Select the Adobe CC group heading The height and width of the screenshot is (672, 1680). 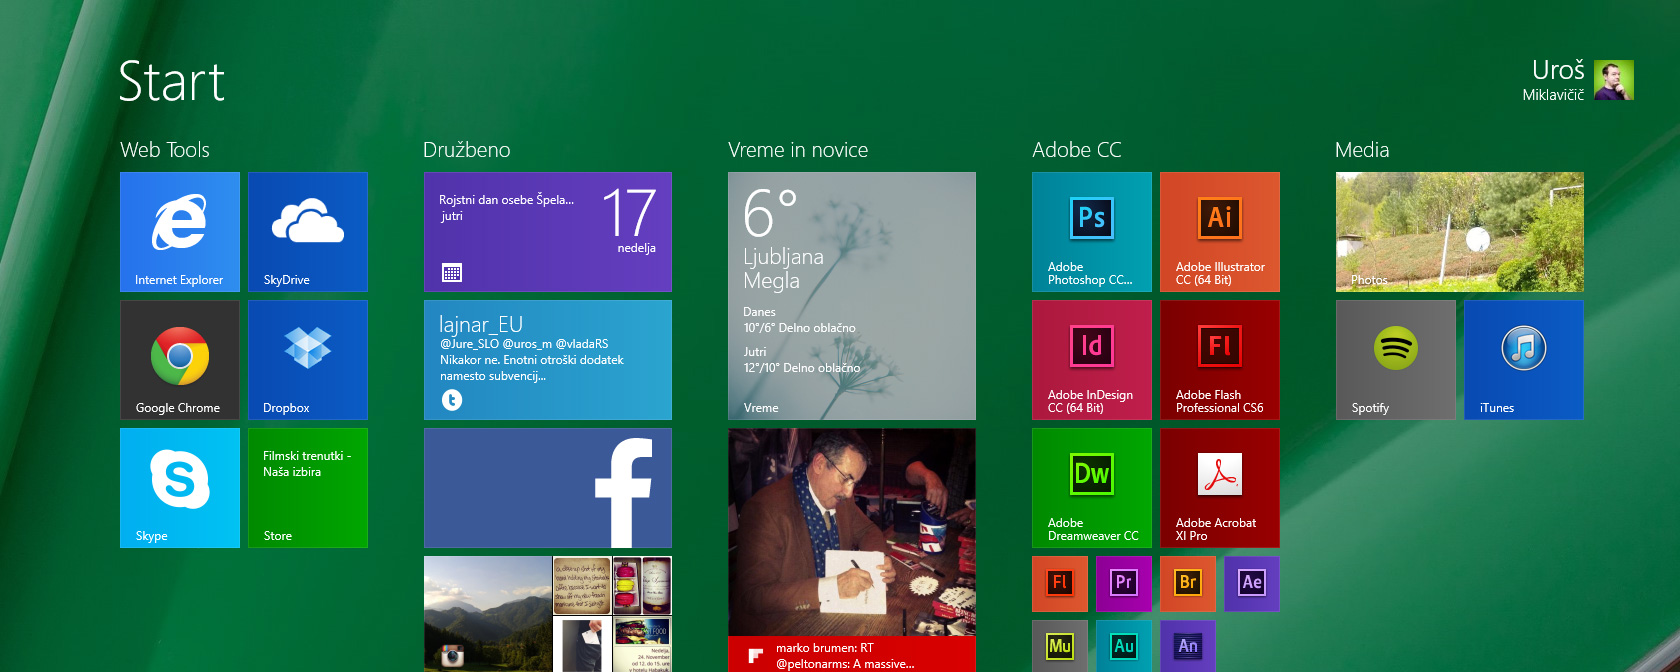[1077, 150]
